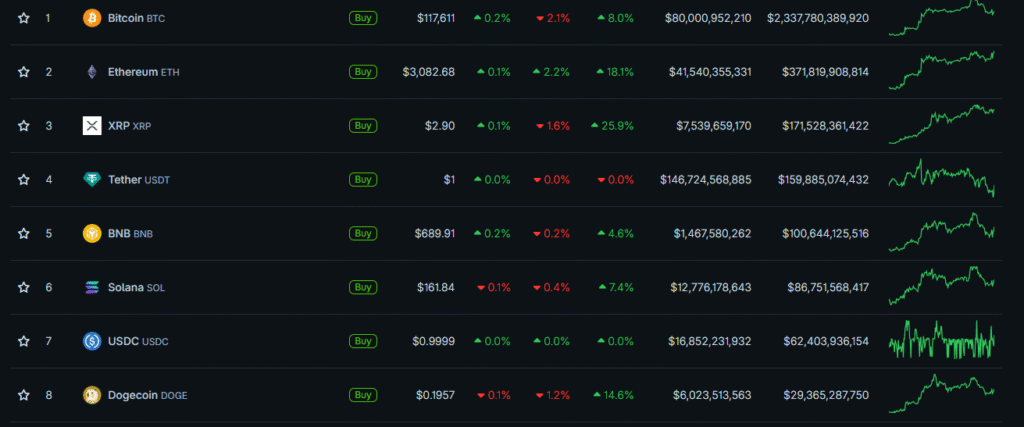Click the Solana logo icon
Viewport: 1024px width, 427px height.
click(92, 288)
